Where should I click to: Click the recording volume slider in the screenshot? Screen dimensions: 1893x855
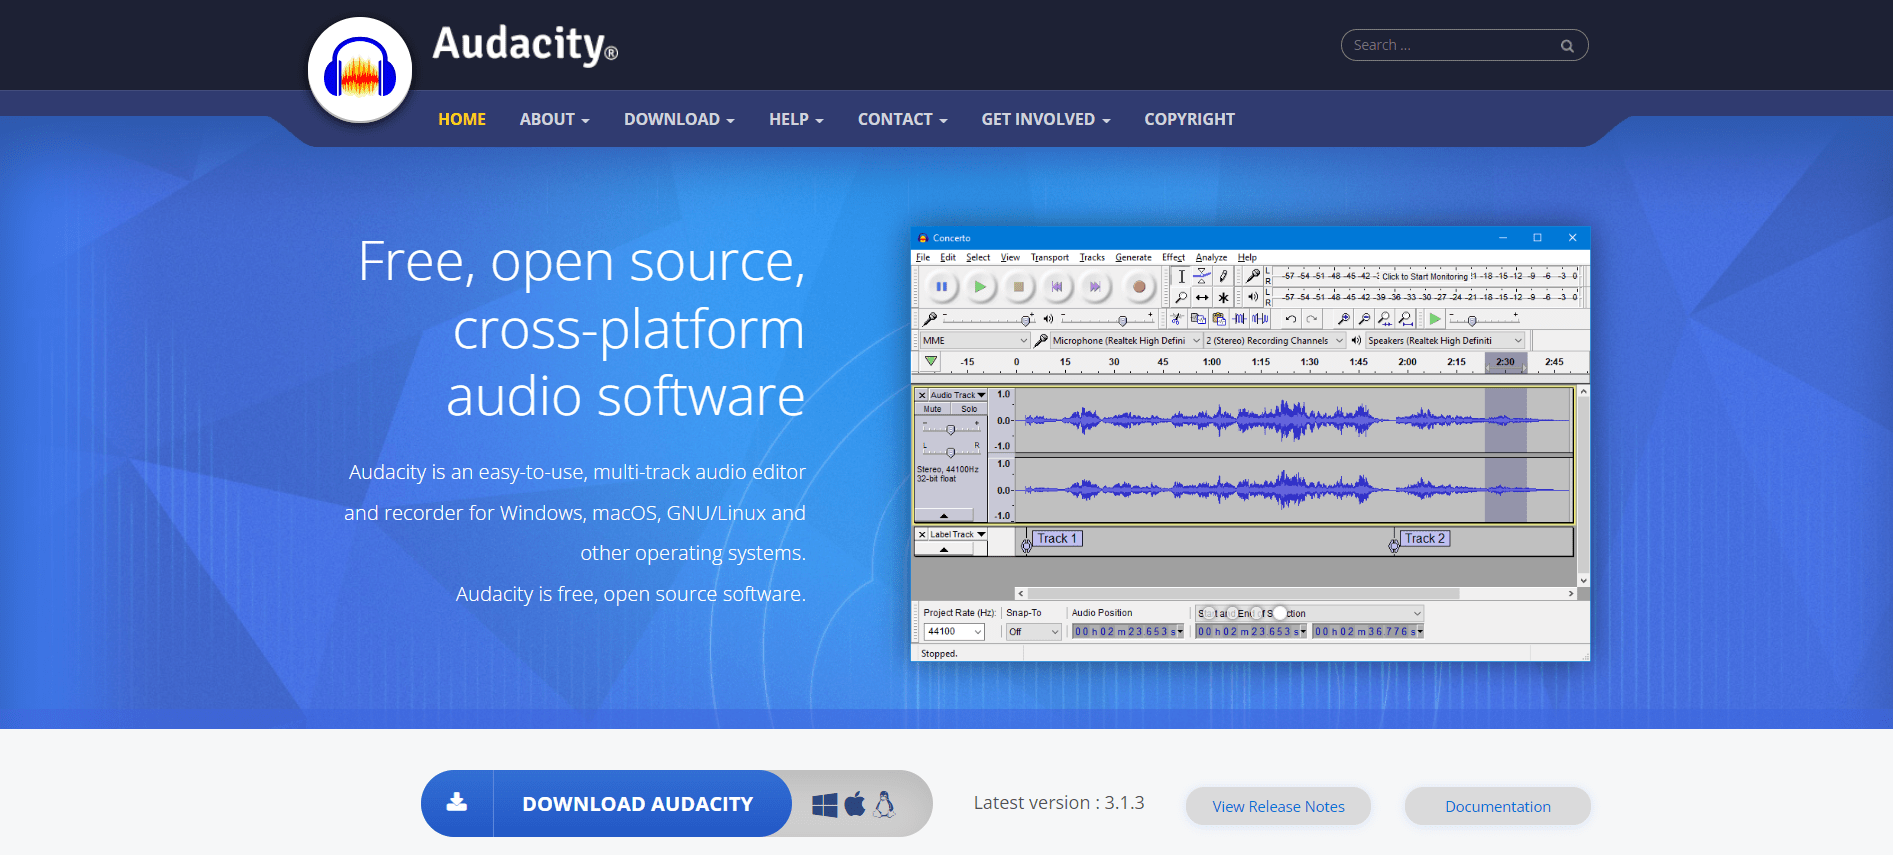(989, 319)
